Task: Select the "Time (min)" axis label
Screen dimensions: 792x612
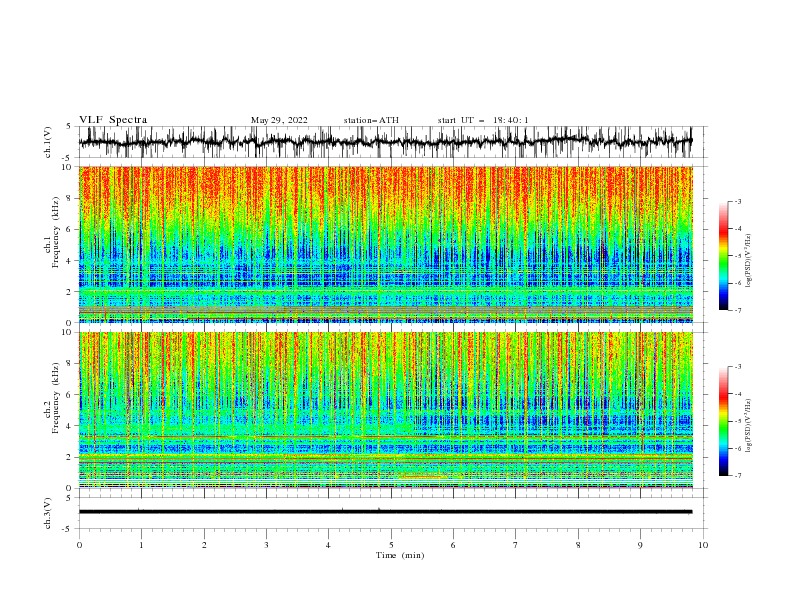Action: coord(400,555)
